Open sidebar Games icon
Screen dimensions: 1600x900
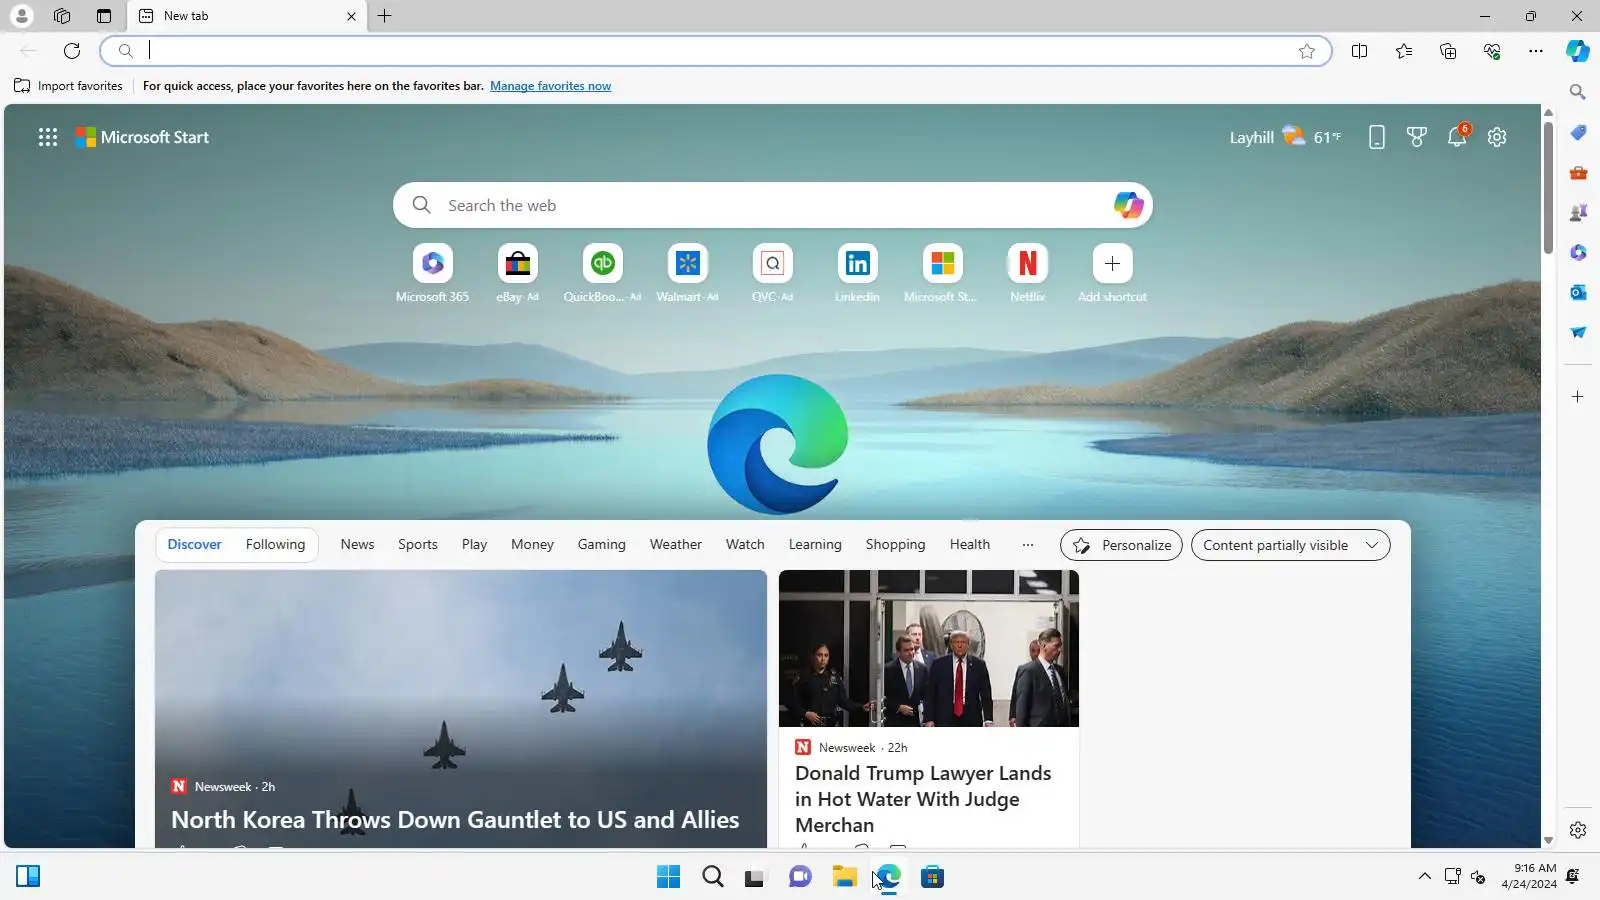[x=1578, y=212]
